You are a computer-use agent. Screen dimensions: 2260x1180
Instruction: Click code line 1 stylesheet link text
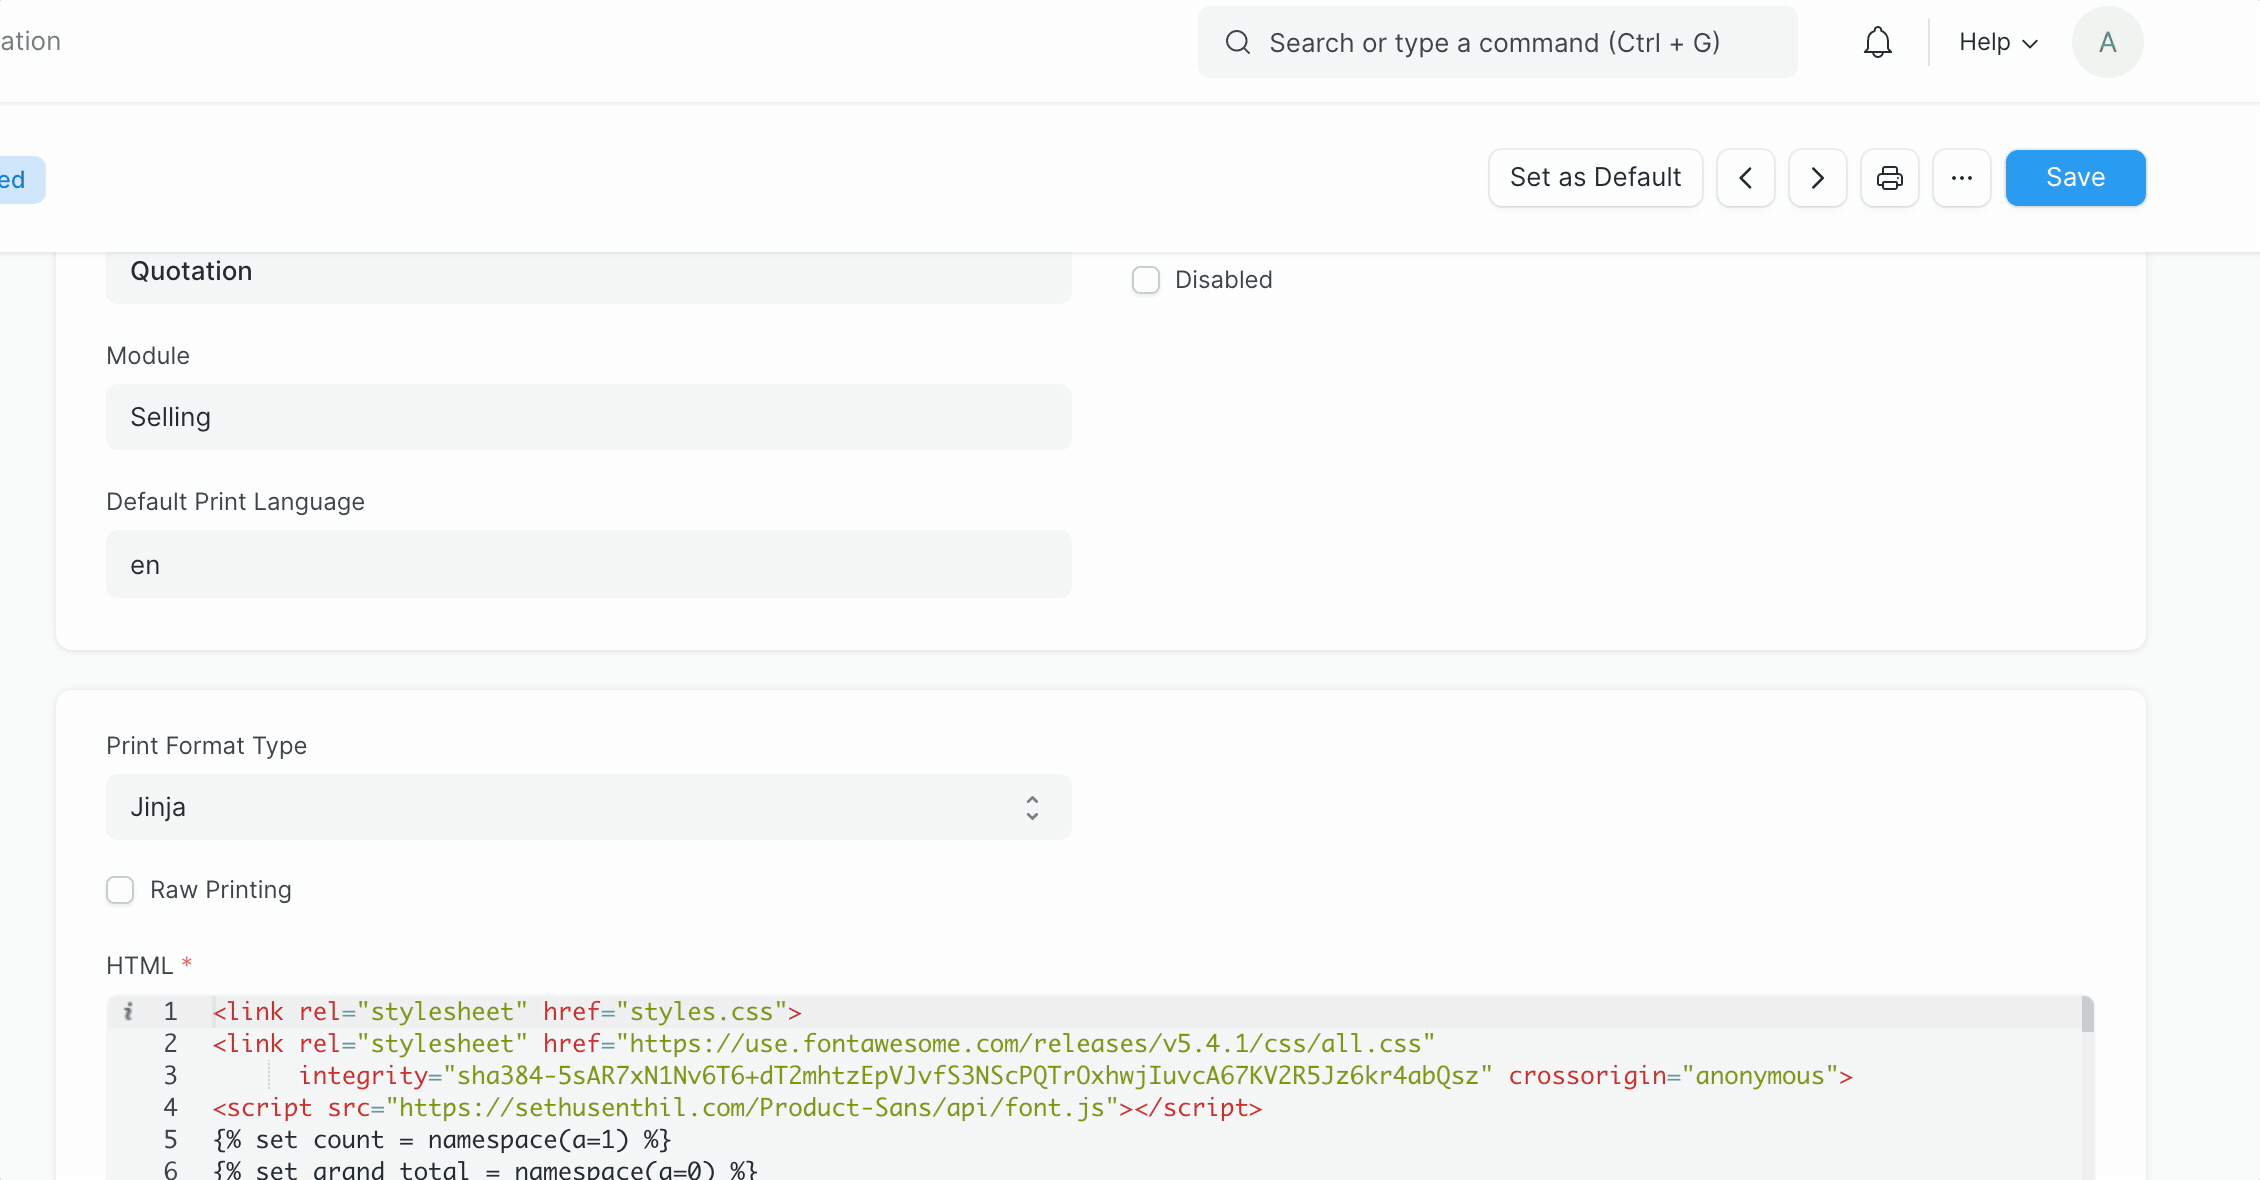tap(507, 1012)
